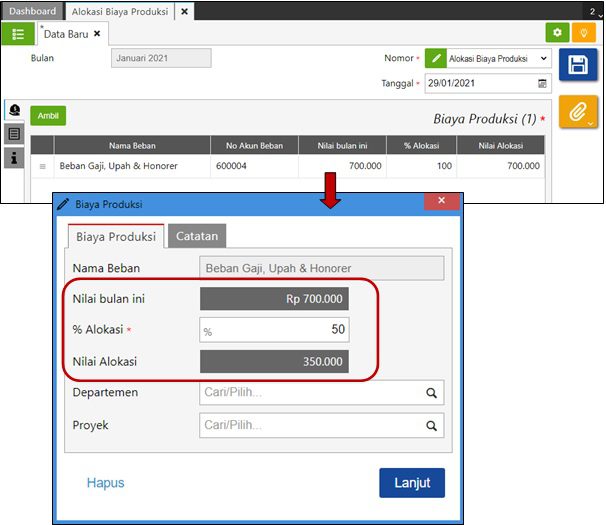Viewport: 606px width, 525px height.
Task: Switch to the Dashboard tab
Action: click(x=33, y=11)
